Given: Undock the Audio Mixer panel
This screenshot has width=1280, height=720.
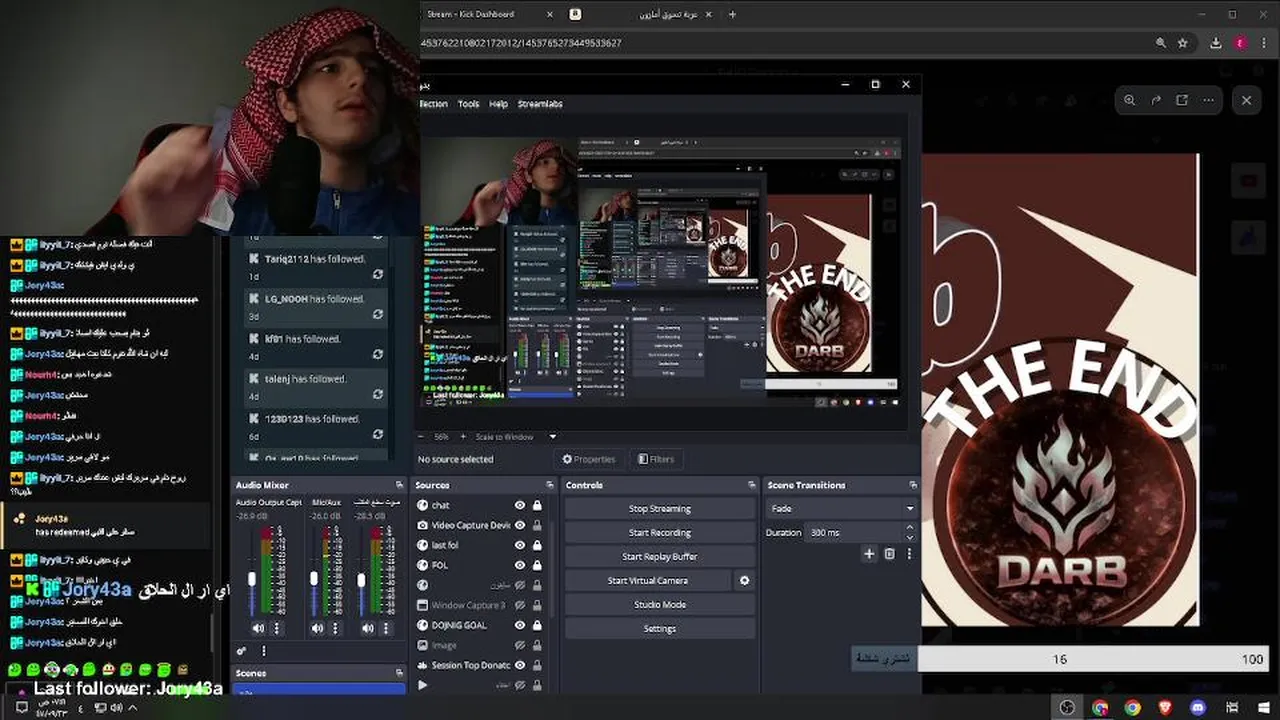Looking at the screenshot, I should coord(399,485).
